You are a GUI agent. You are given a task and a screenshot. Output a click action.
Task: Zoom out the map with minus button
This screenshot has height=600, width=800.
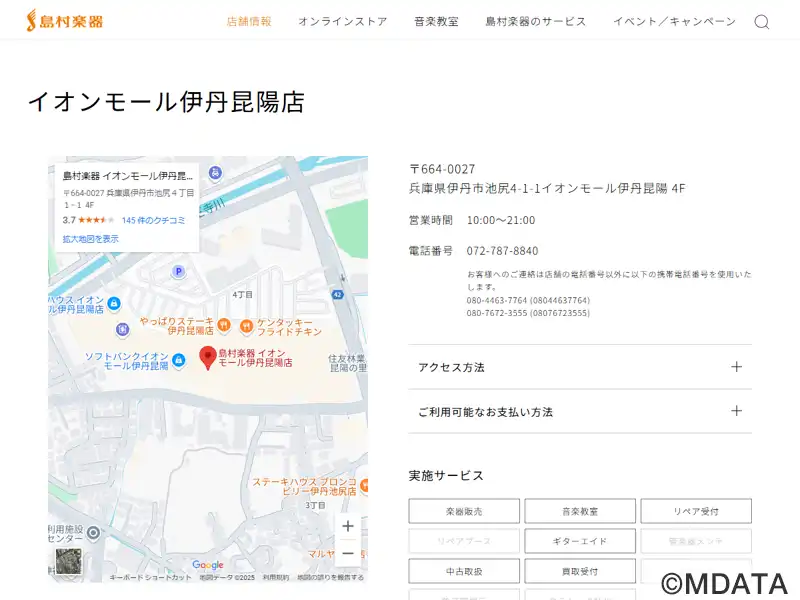click(348, 553)
